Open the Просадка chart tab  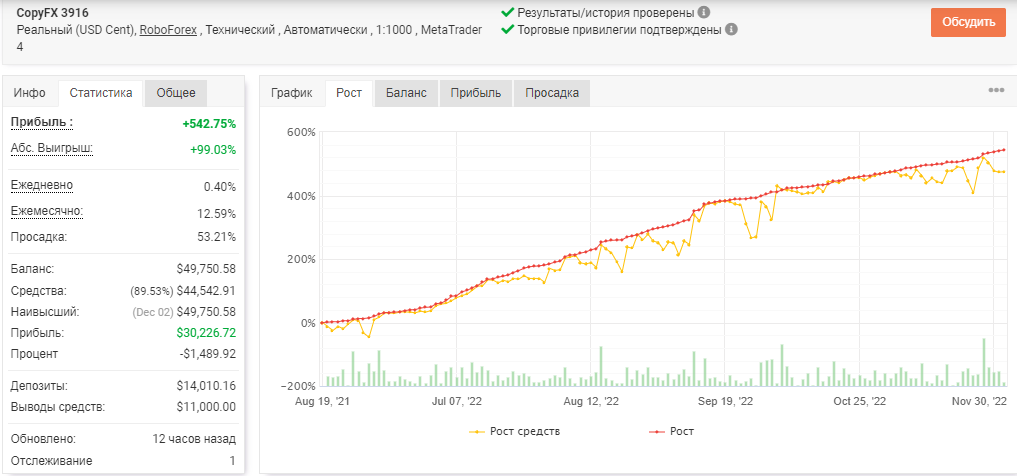tap(552, 93)
